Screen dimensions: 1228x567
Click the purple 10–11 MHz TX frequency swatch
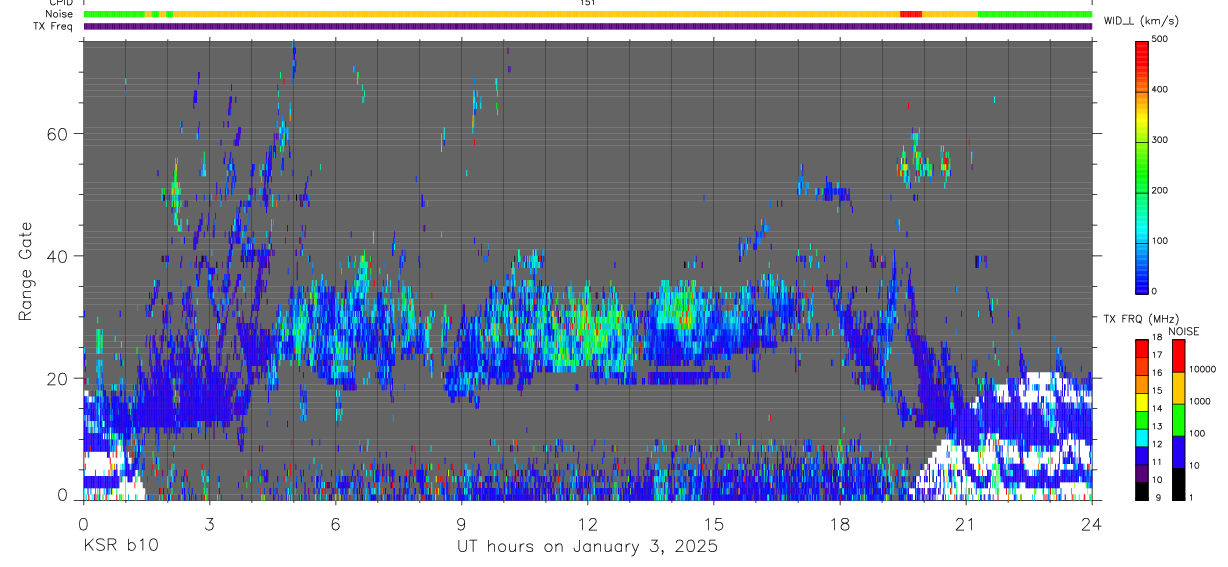tap(1142, 472)
